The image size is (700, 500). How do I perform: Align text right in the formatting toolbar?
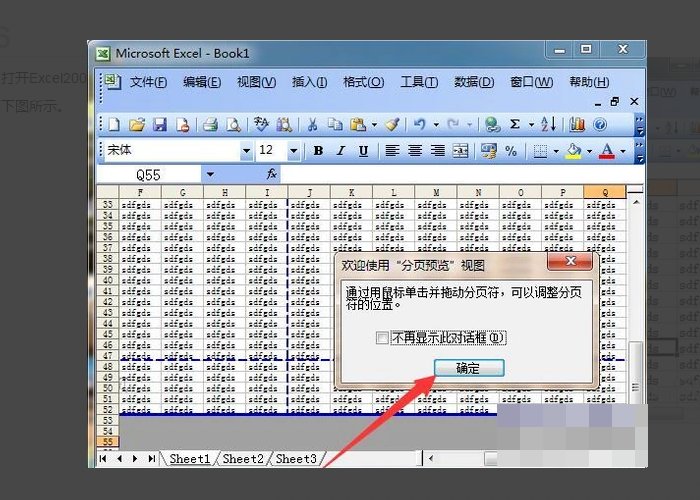(x=438, y=151)
